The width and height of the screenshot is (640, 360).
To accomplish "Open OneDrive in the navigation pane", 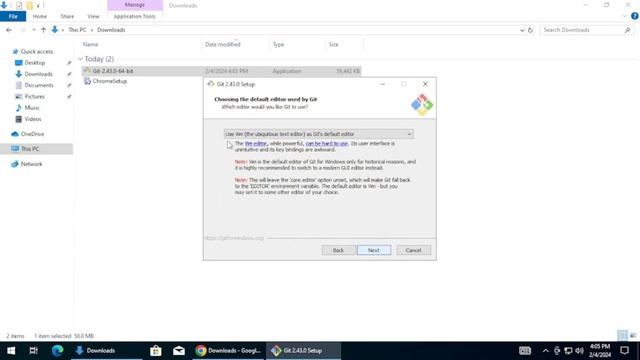I will pyautogui.click(x=32, y=134).
